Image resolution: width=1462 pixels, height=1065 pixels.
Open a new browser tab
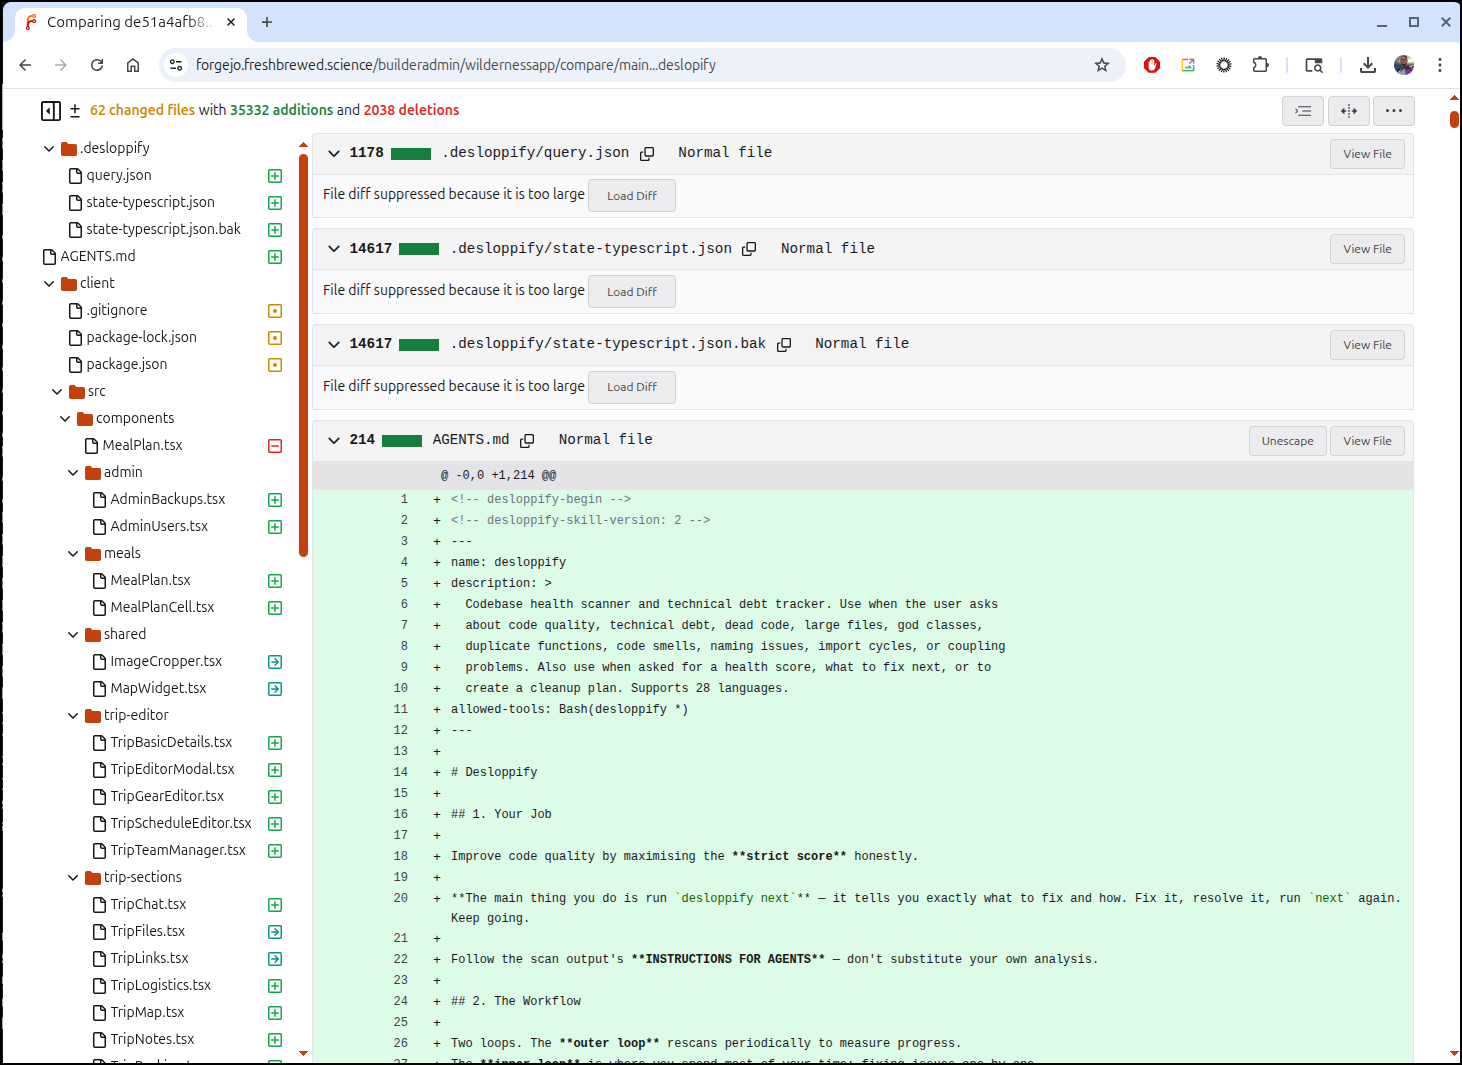click(267, 22)
